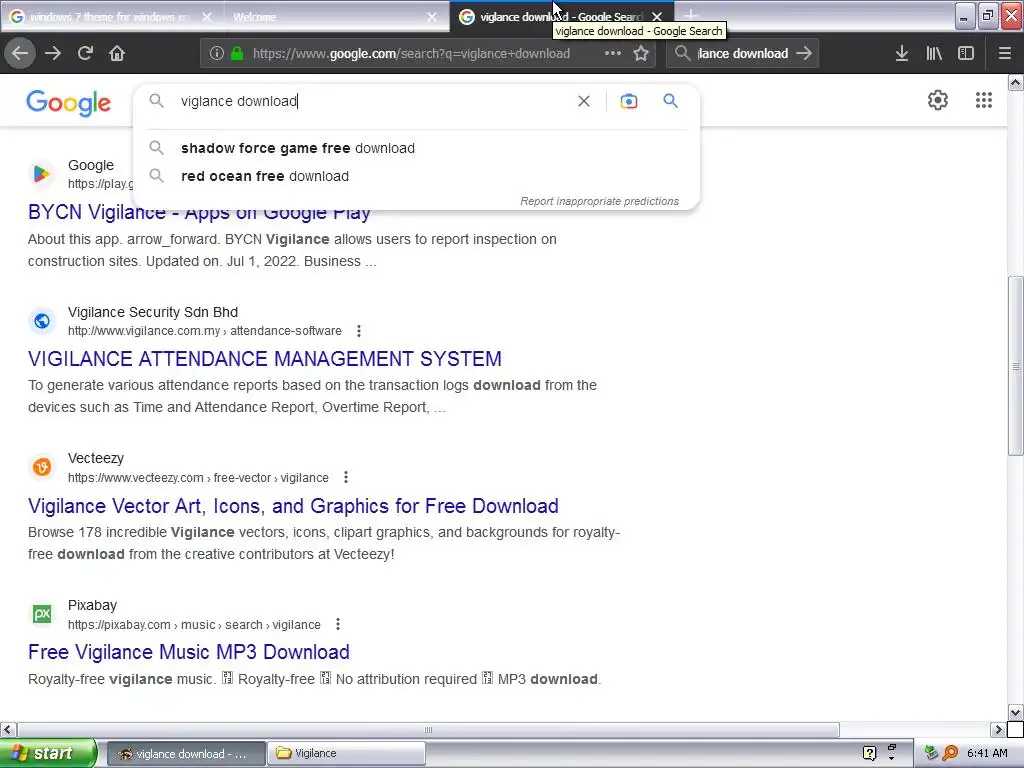This screenshot has width=1024, height=768.
Task: Click the browser search box field
Action: pyautogui.click(x=743, y=54)
